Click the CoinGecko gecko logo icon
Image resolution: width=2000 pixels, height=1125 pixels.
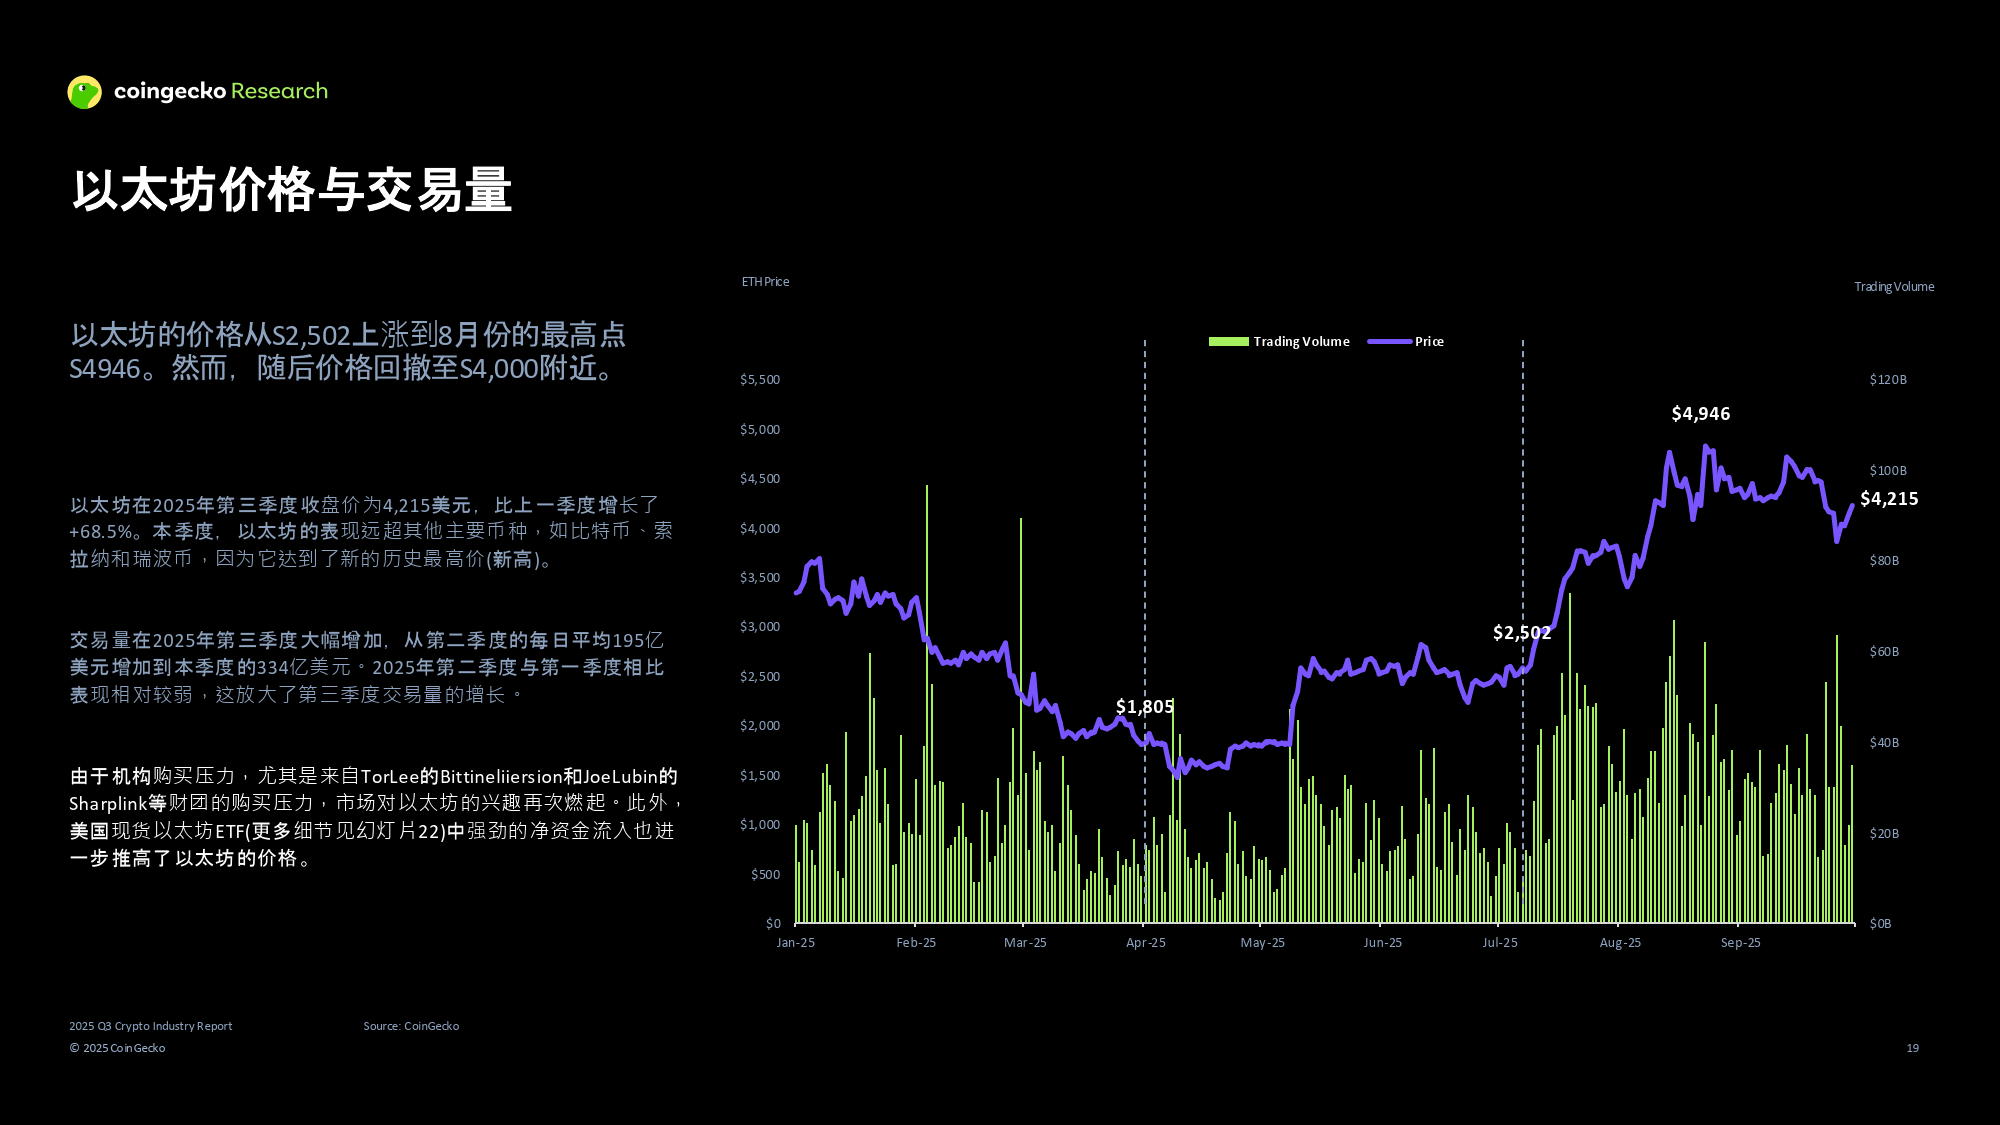coord(84,92)
